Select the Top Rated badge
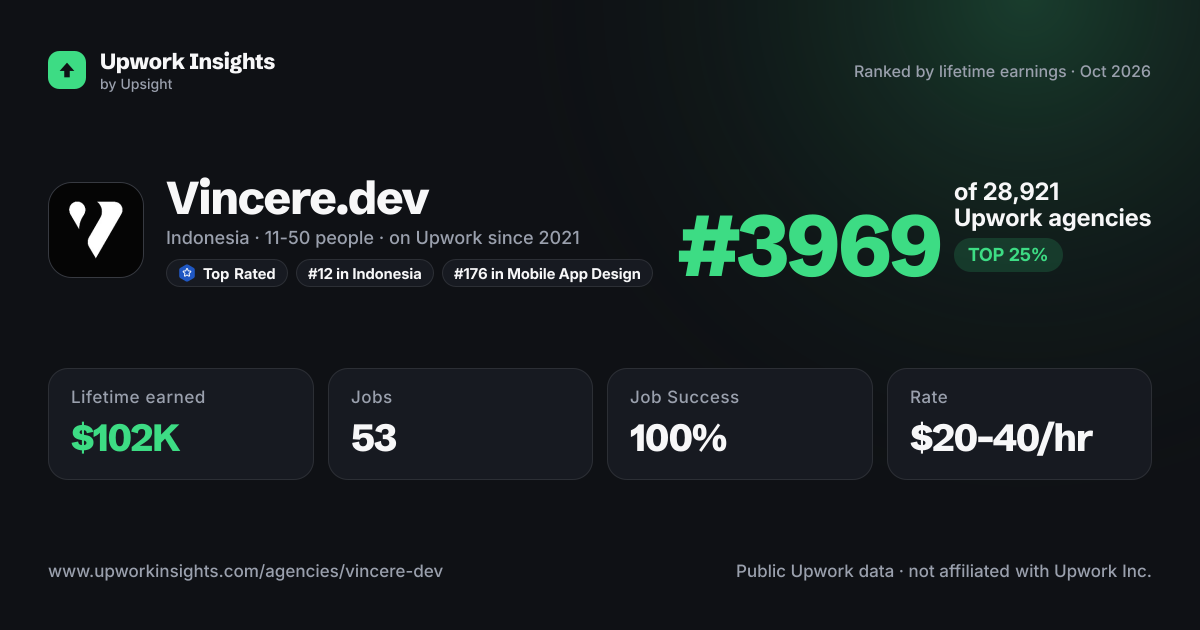The width and height of the screenshot is (1200, 630). [227, 273]
